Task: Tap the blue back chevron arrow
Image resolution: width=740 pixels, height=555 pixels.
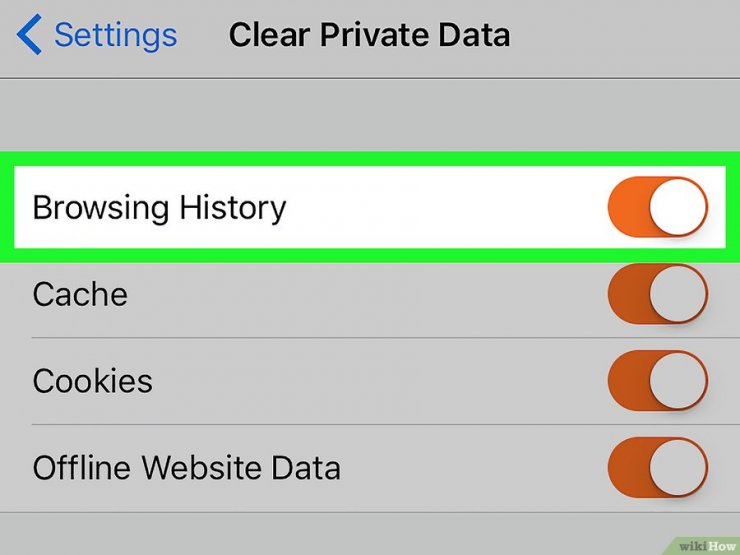Action: tap(29, 34)
